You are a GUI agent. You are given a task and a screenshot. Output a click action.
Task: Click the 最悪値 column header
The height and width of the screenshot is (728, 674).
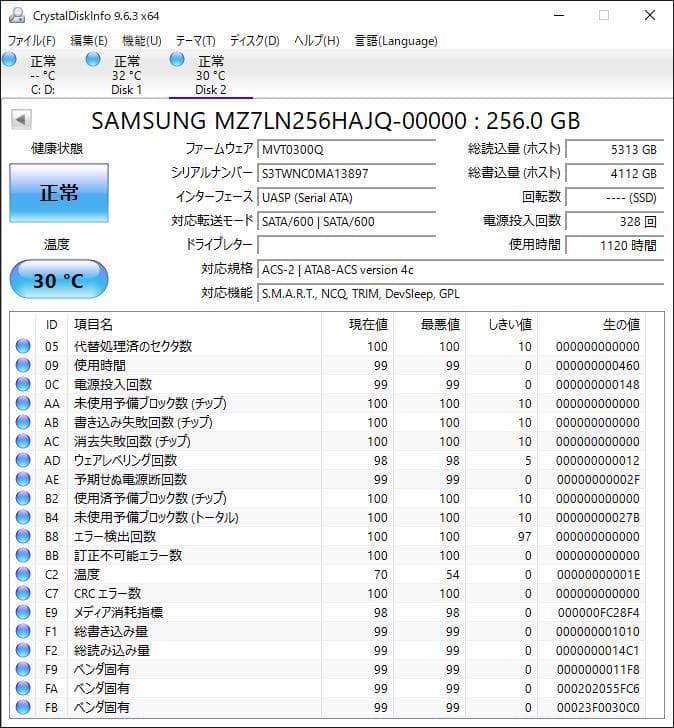[429, 325]
